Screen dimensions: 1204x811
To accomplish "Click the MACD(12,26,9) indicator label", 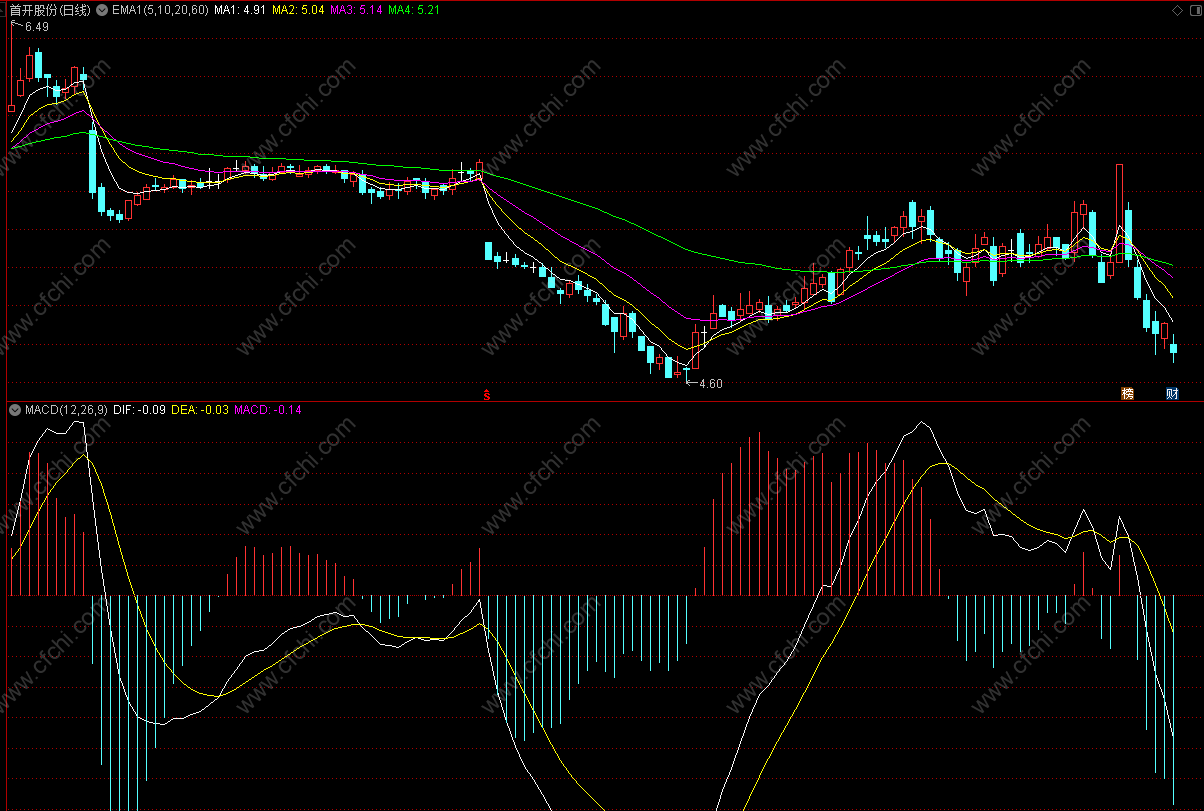I will coord(67,409).
